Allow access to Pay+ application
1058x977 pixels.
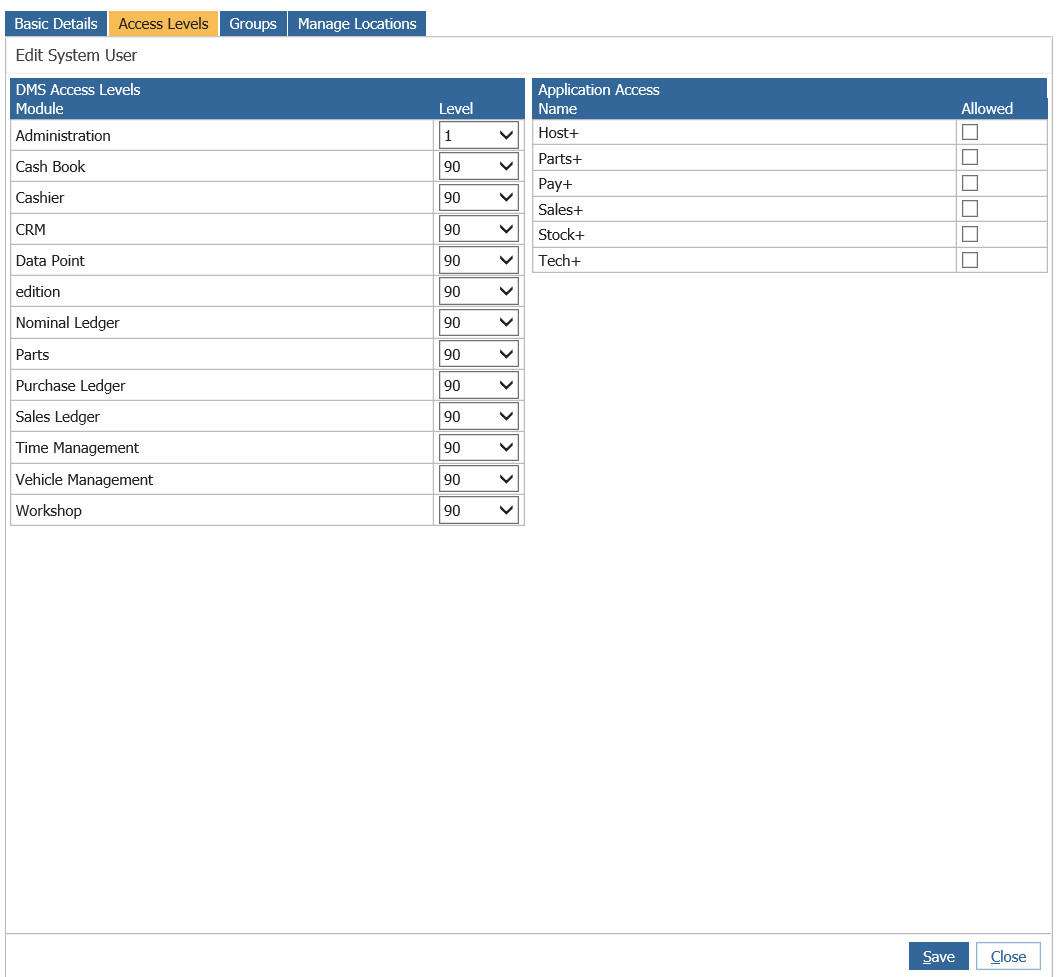coord(969,184)
